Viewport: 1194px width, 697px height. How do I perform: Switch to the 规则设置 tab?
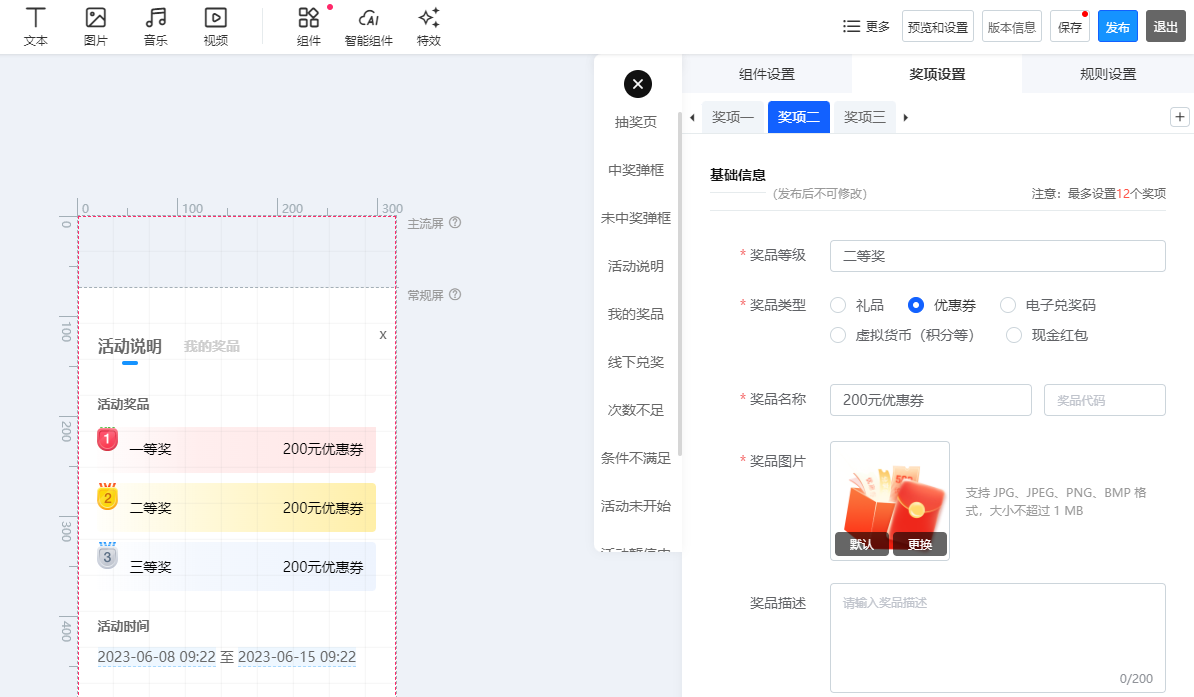click(1108, 74)
